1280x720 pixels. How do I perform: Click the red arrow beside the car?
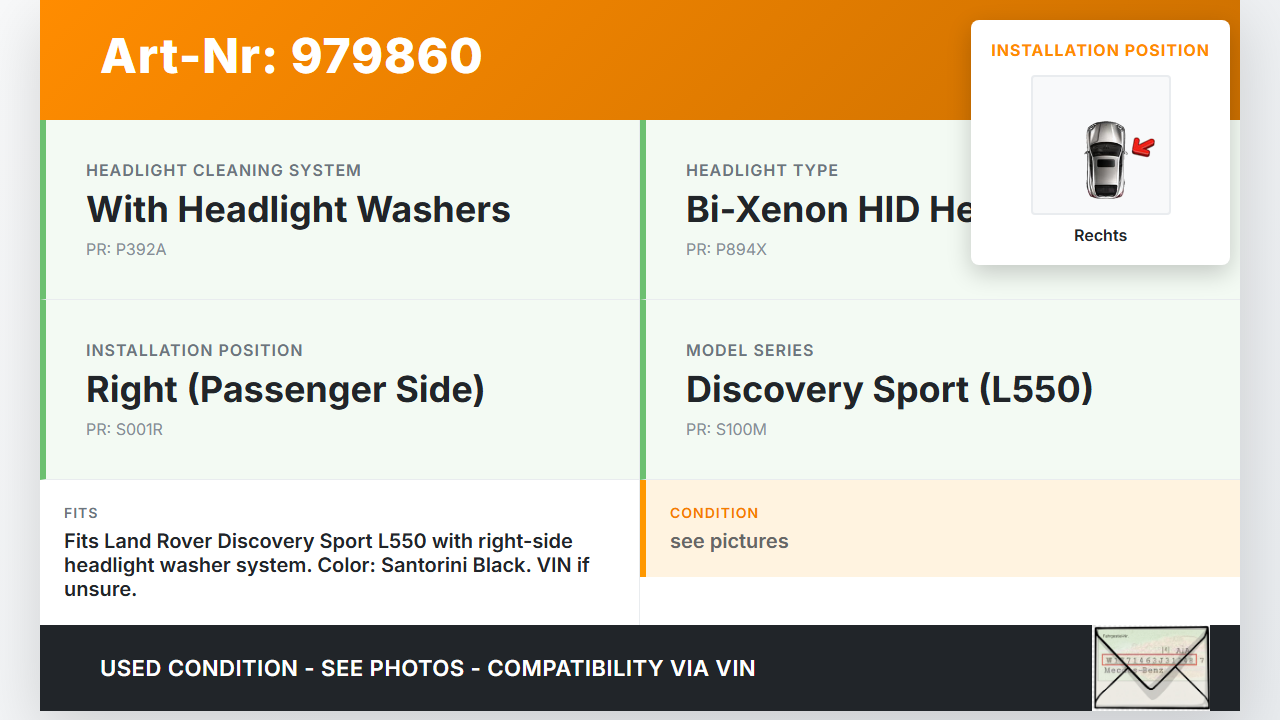[1143, 149]
